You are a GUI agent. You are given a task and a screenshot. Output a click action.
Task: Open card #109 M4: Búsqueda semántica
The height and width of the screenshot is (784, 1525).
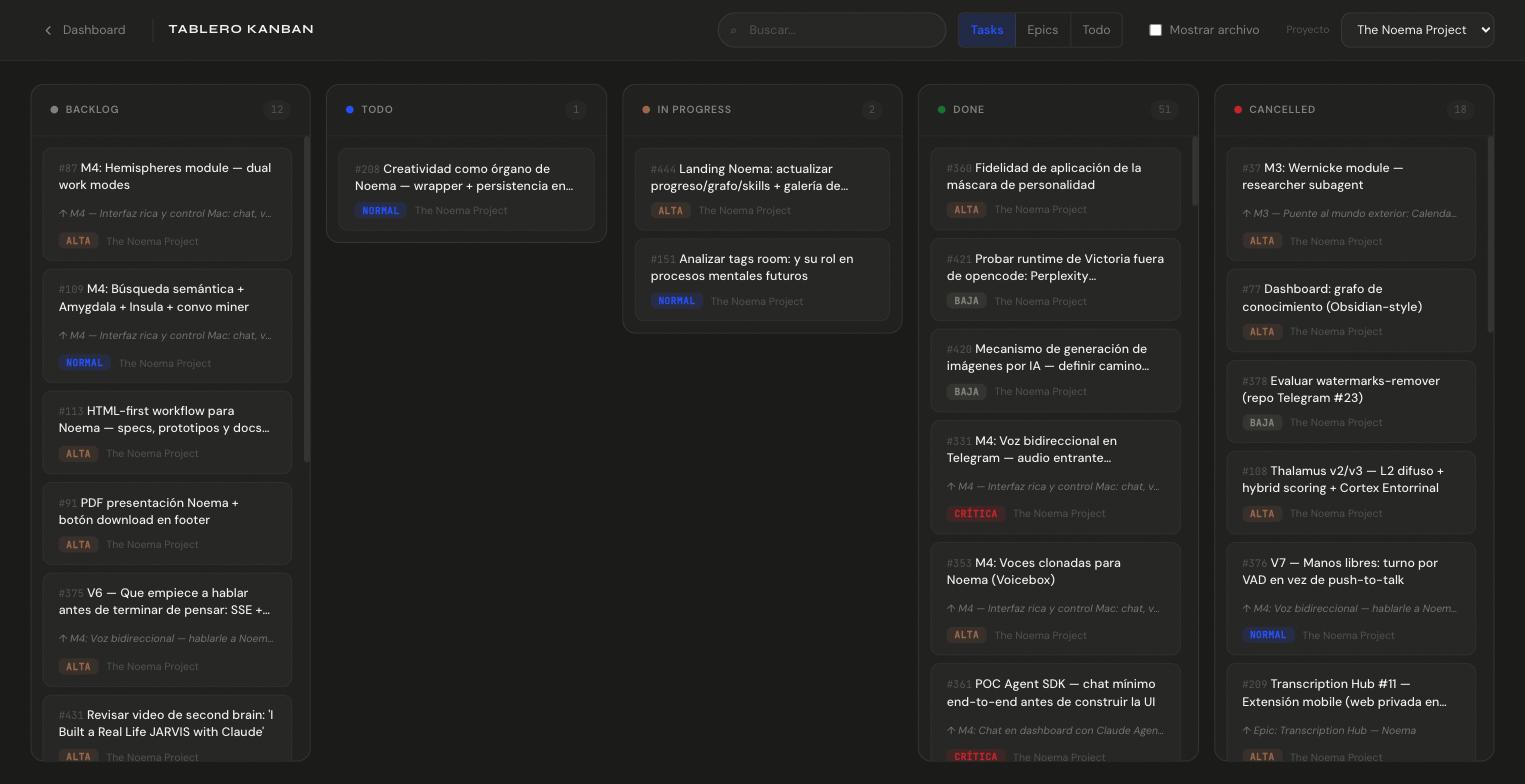tap(167, 326)
